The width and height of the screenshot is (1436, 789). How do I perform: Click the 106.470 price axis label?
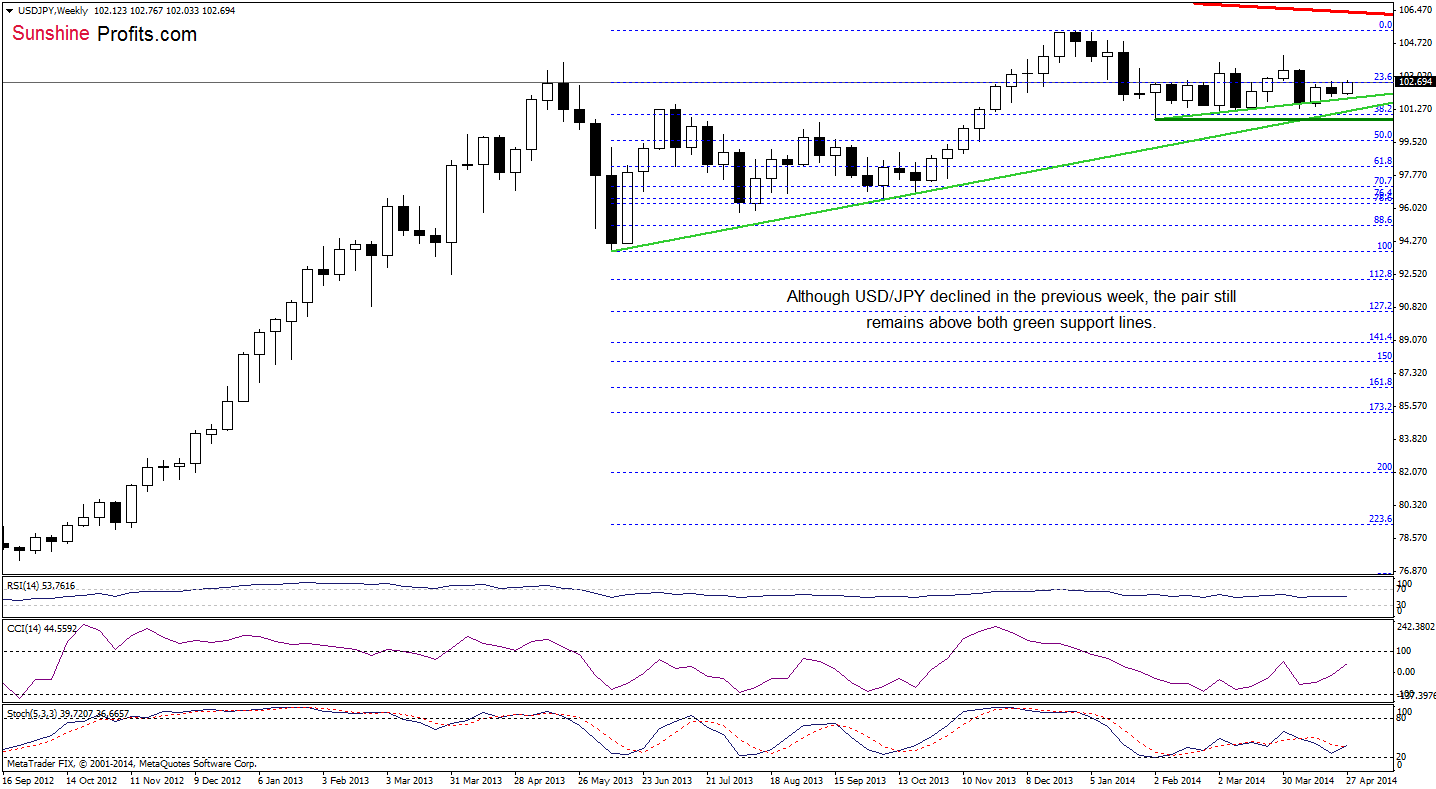point(1414,10)
